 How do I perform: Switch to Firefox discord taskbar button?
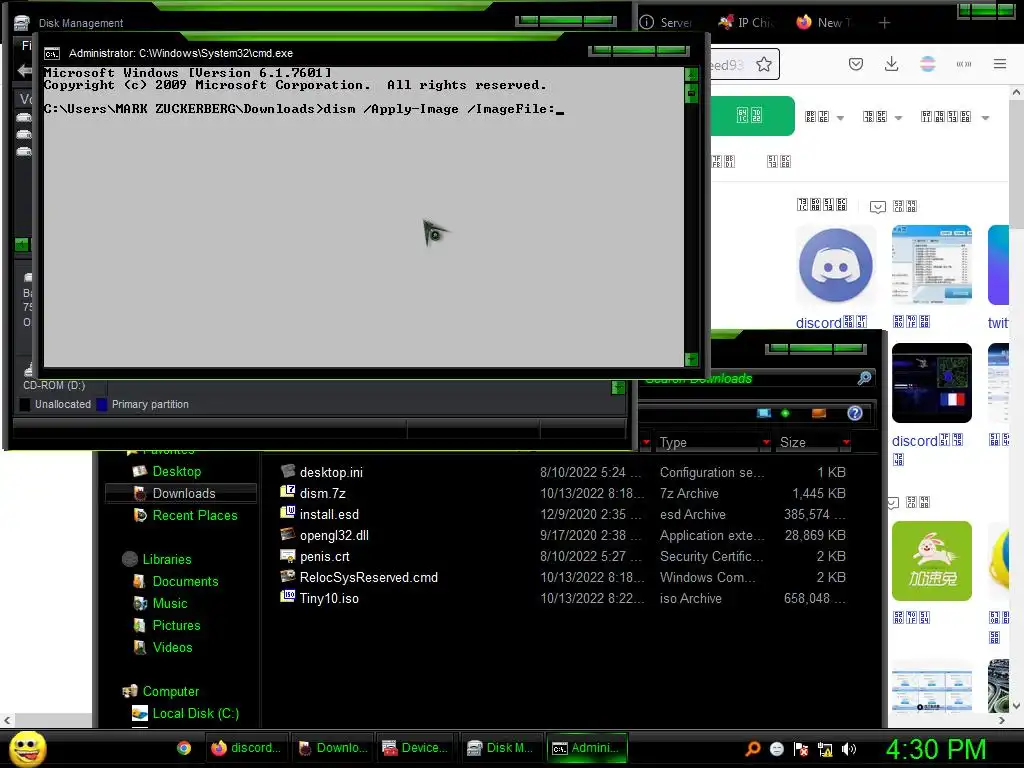coord(246,748)
